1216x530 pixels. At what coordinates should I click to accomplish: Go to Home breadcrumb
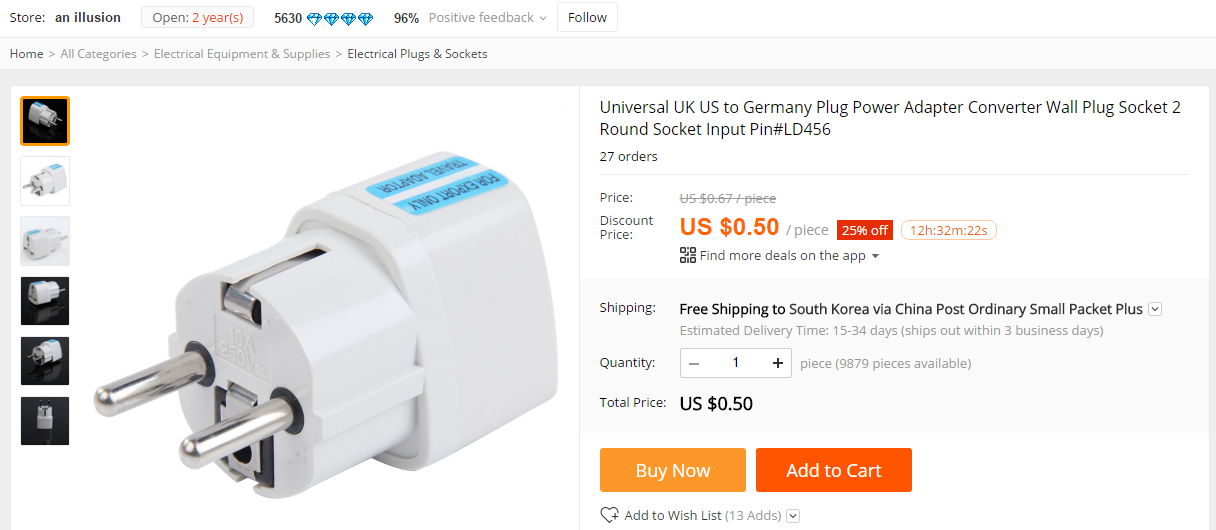tap(26, 54)
